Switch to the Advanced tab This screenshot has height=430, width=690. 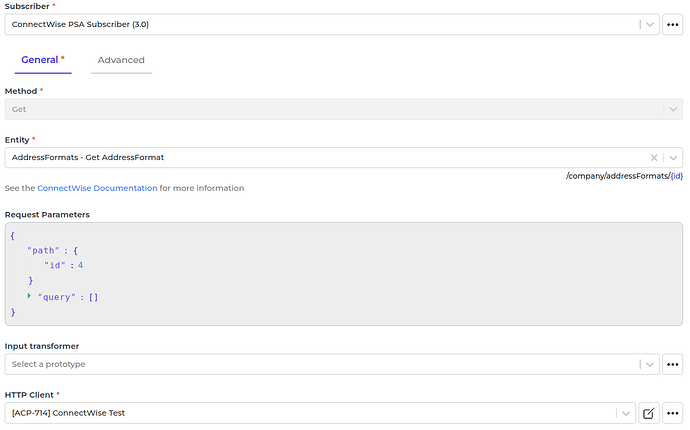tap(121, 60)
